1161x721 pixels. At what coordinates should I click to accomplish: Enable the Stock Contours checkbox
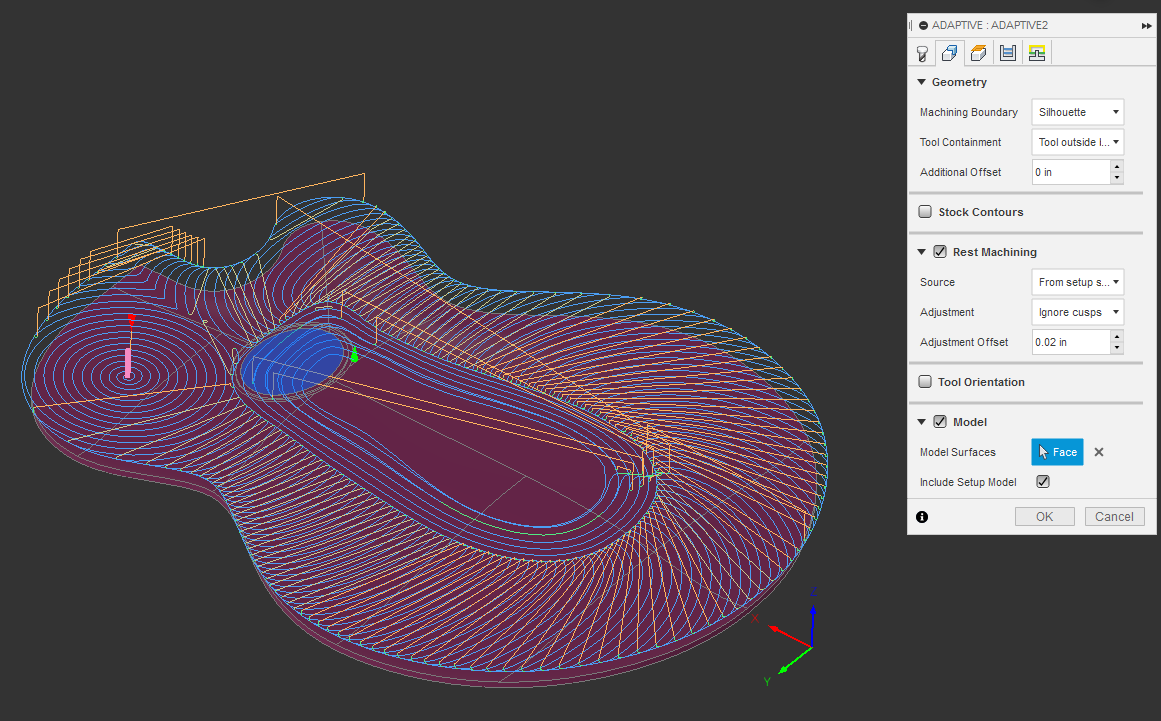click(x=925, y=211)
